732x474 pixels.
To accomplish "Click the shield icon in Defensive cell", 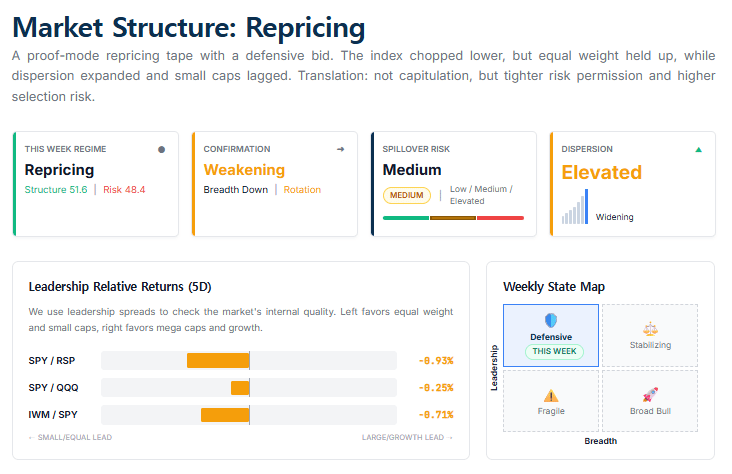I will coord(551,321).
